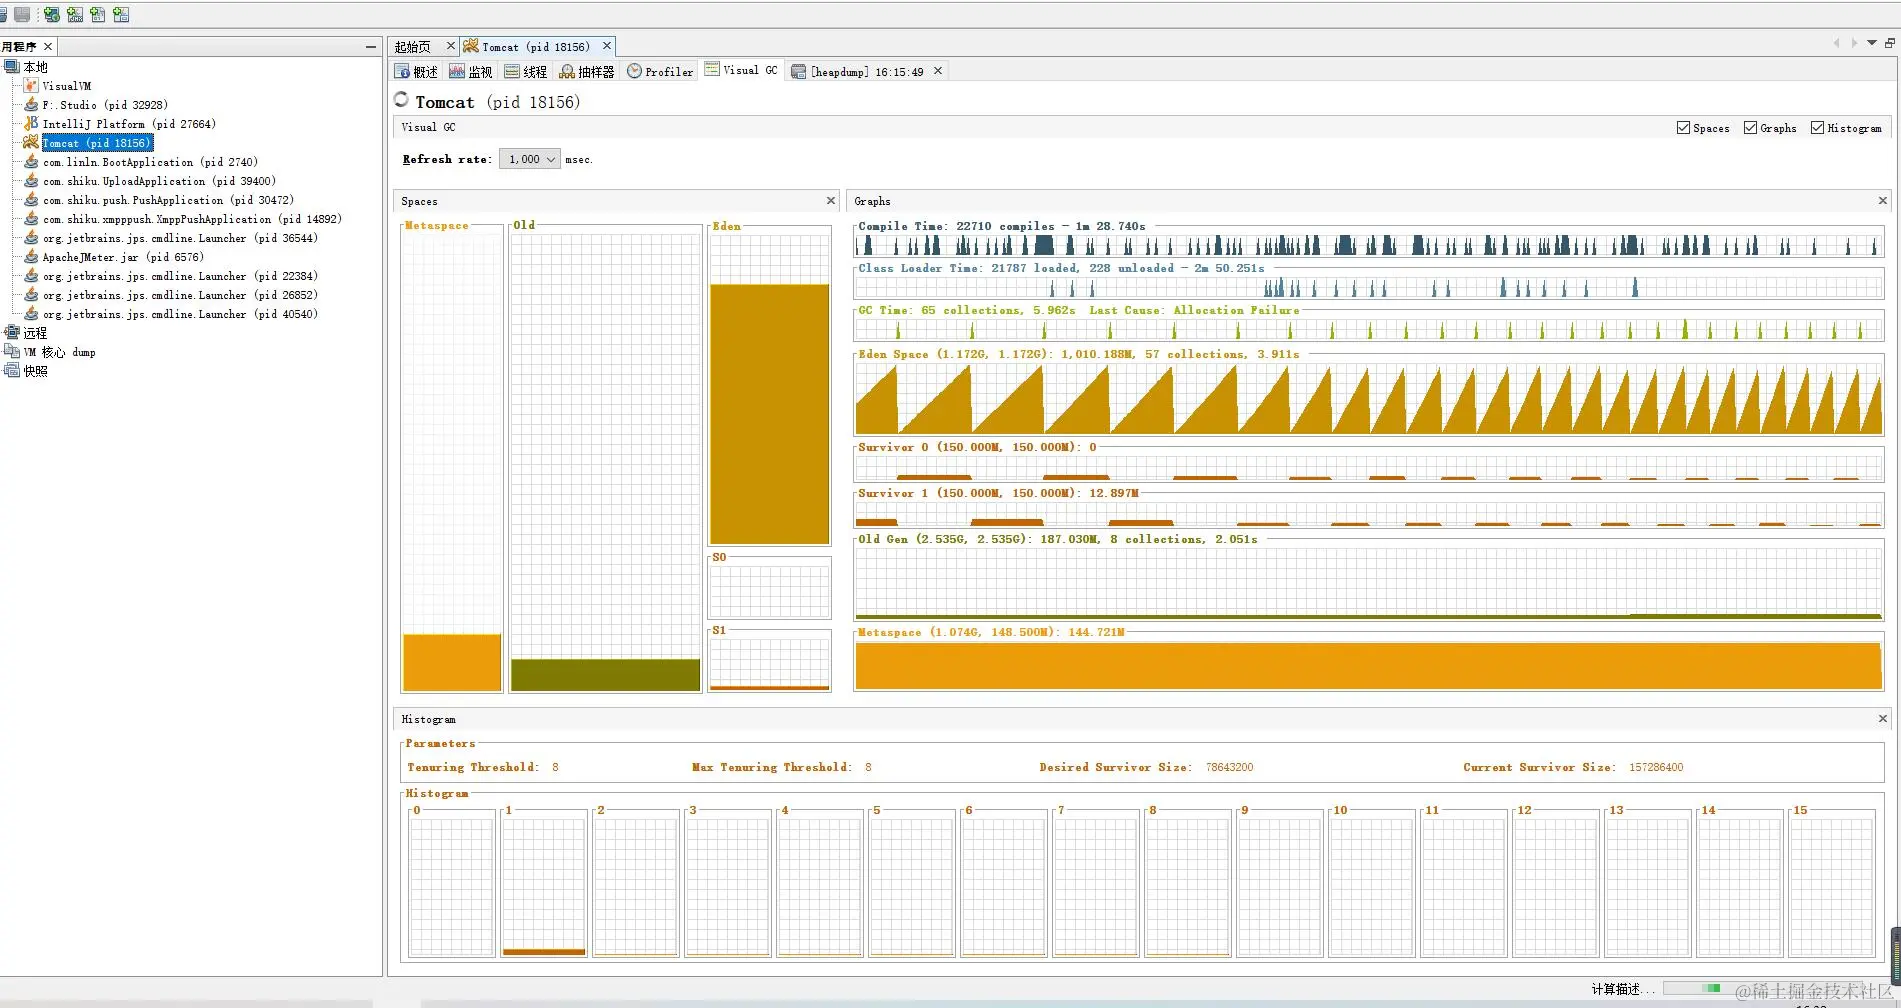The image size is (1901, 1008).
Task: Select com.shiku.push.PushApplication (pid 30472)
Action: [x=168, y=200]
